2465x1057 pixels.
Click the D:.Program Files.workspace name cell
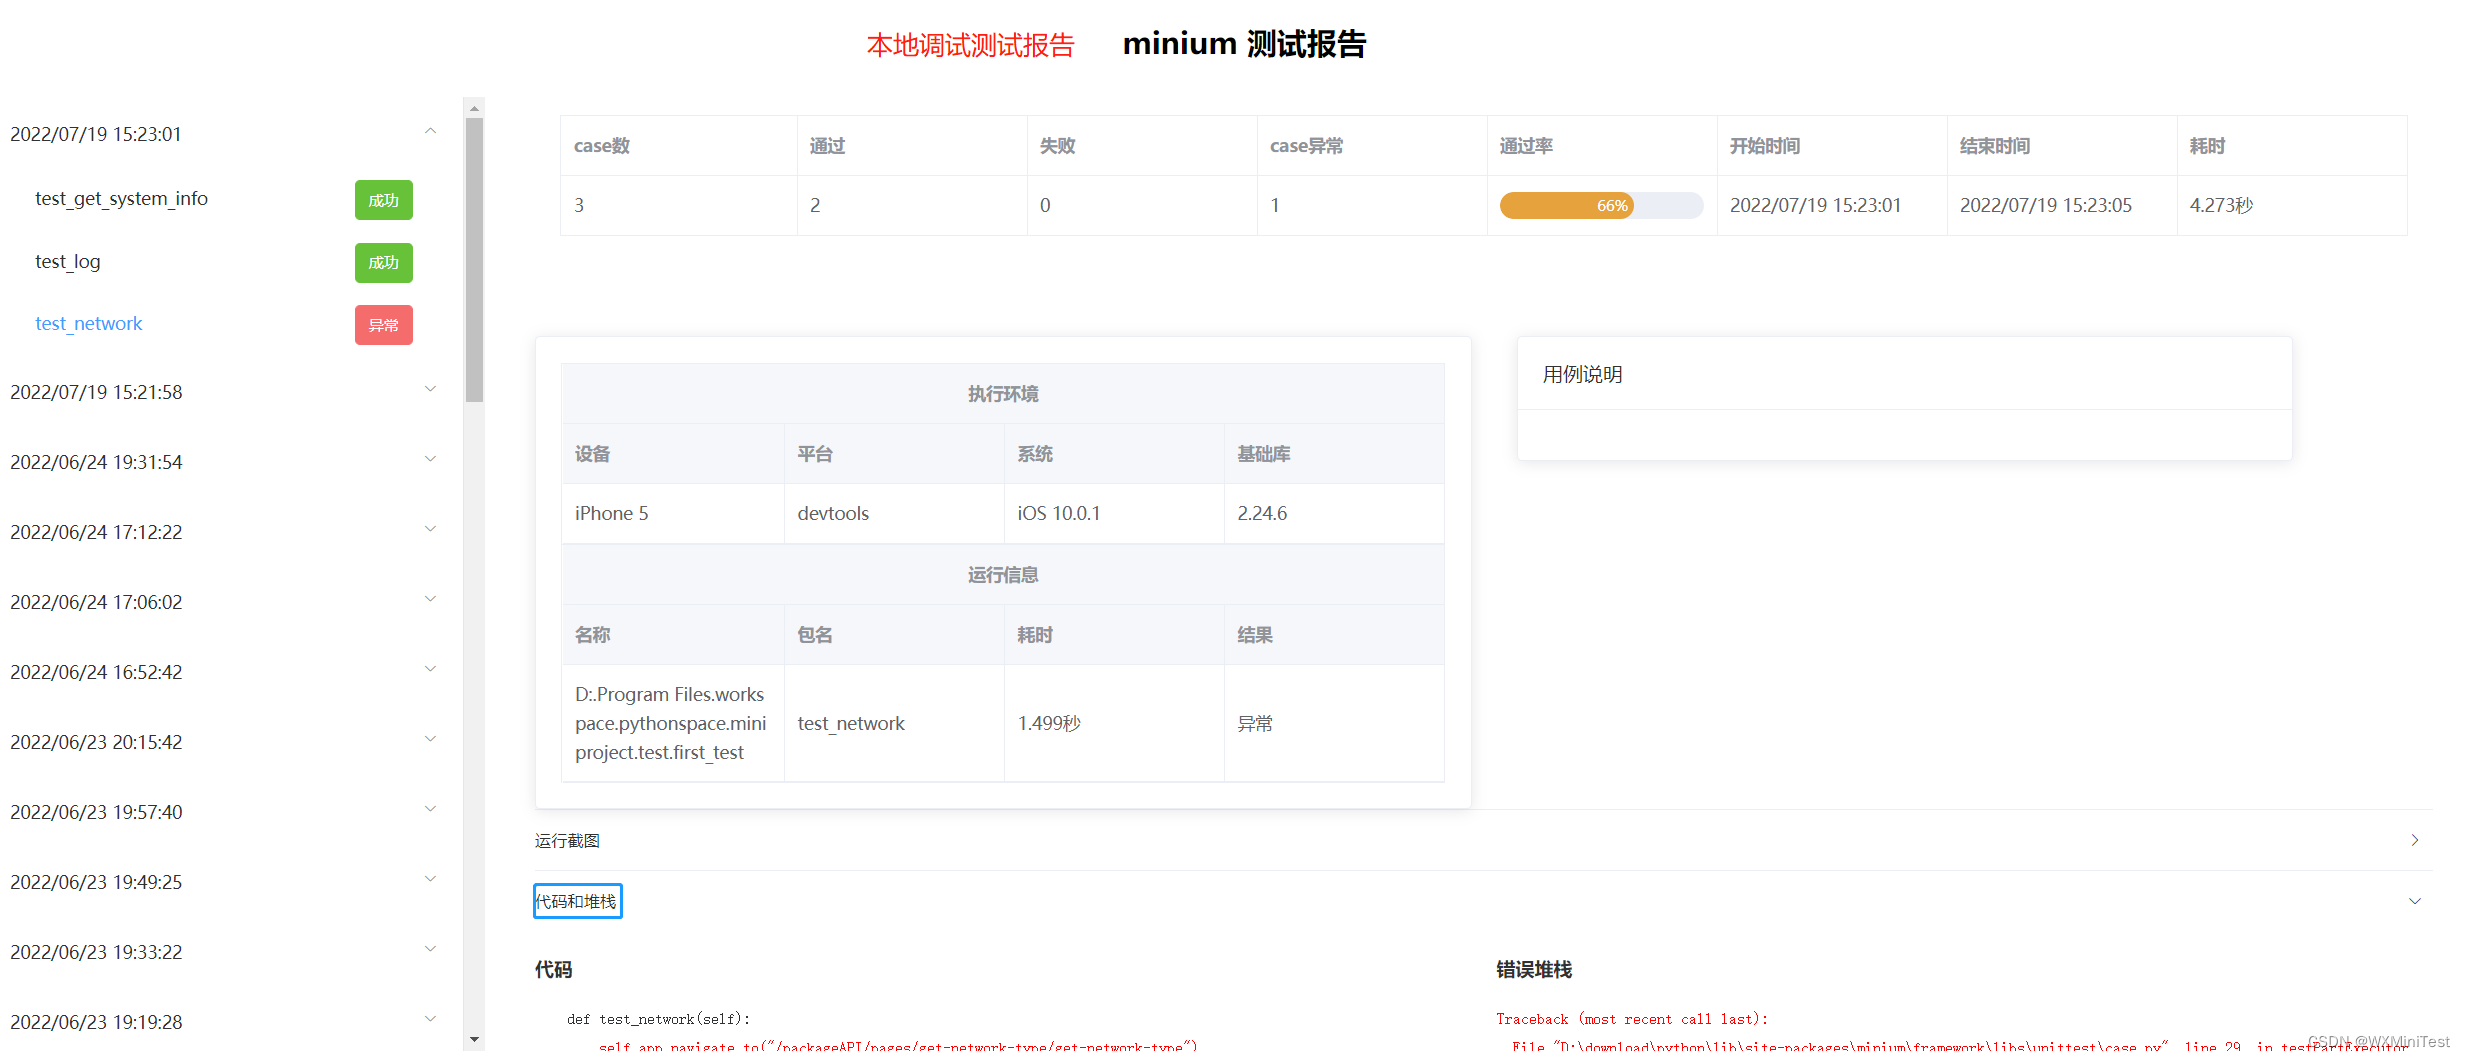[x=671, y=723]
